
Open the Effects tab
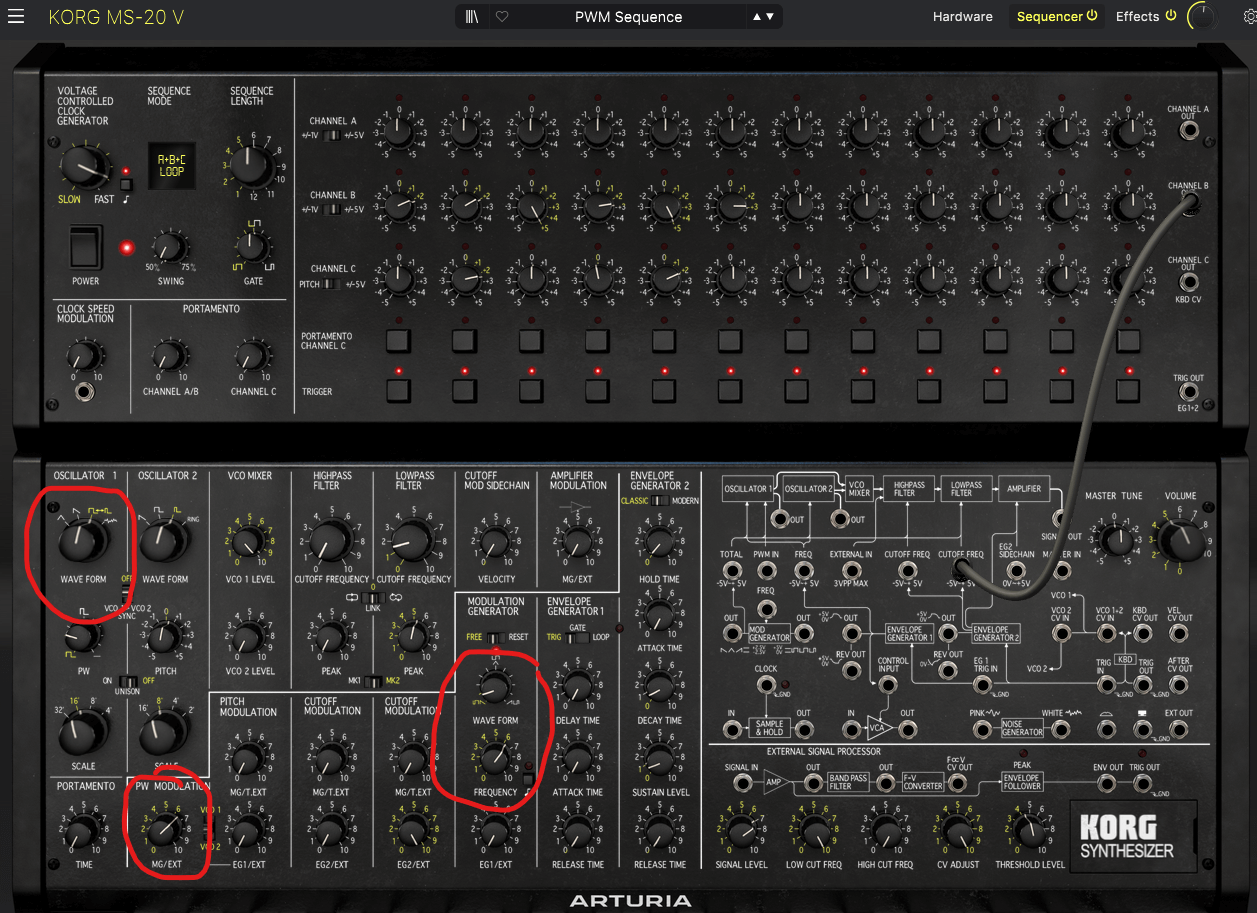pos(1137,17)
